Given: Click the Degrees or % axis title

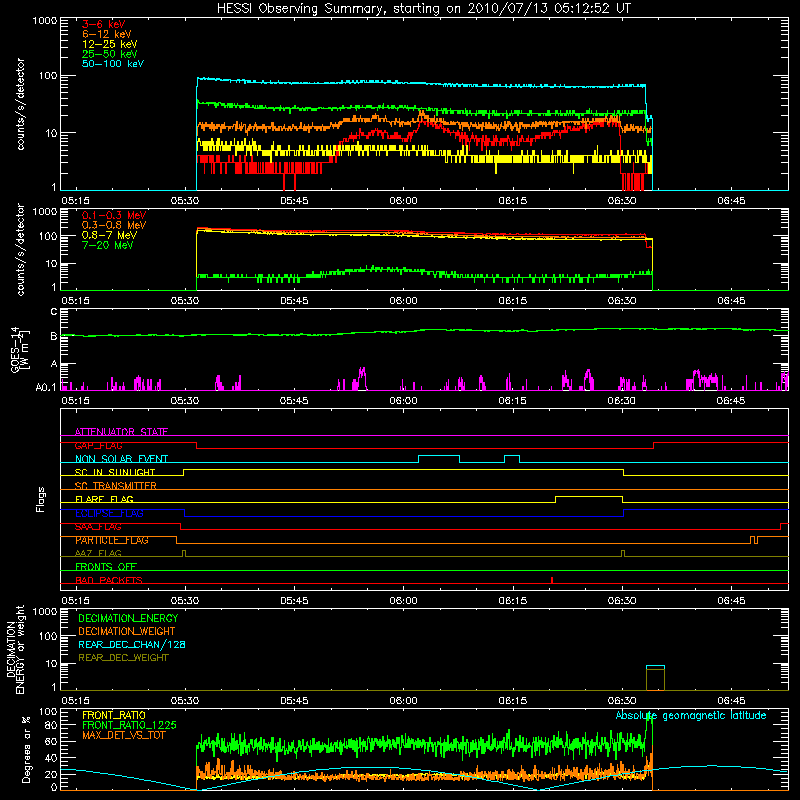Looking at the screenshot, I should tap(26, 749).
